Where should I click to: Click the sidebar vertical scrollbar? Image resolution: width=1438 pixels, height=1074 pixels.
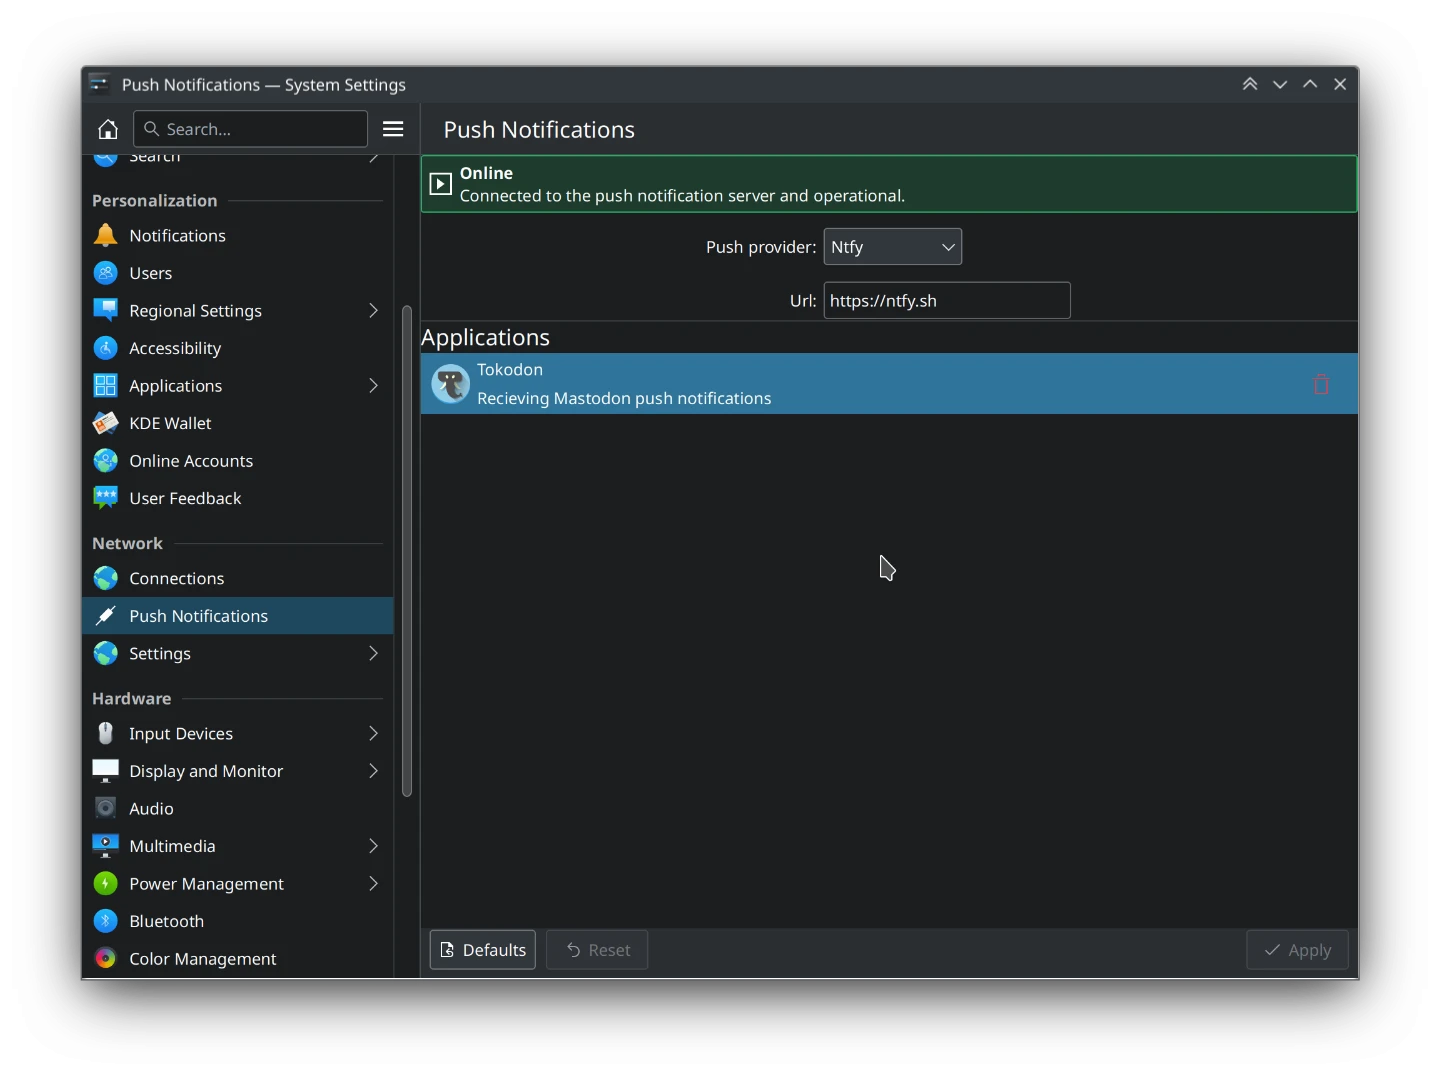(407, 551)
